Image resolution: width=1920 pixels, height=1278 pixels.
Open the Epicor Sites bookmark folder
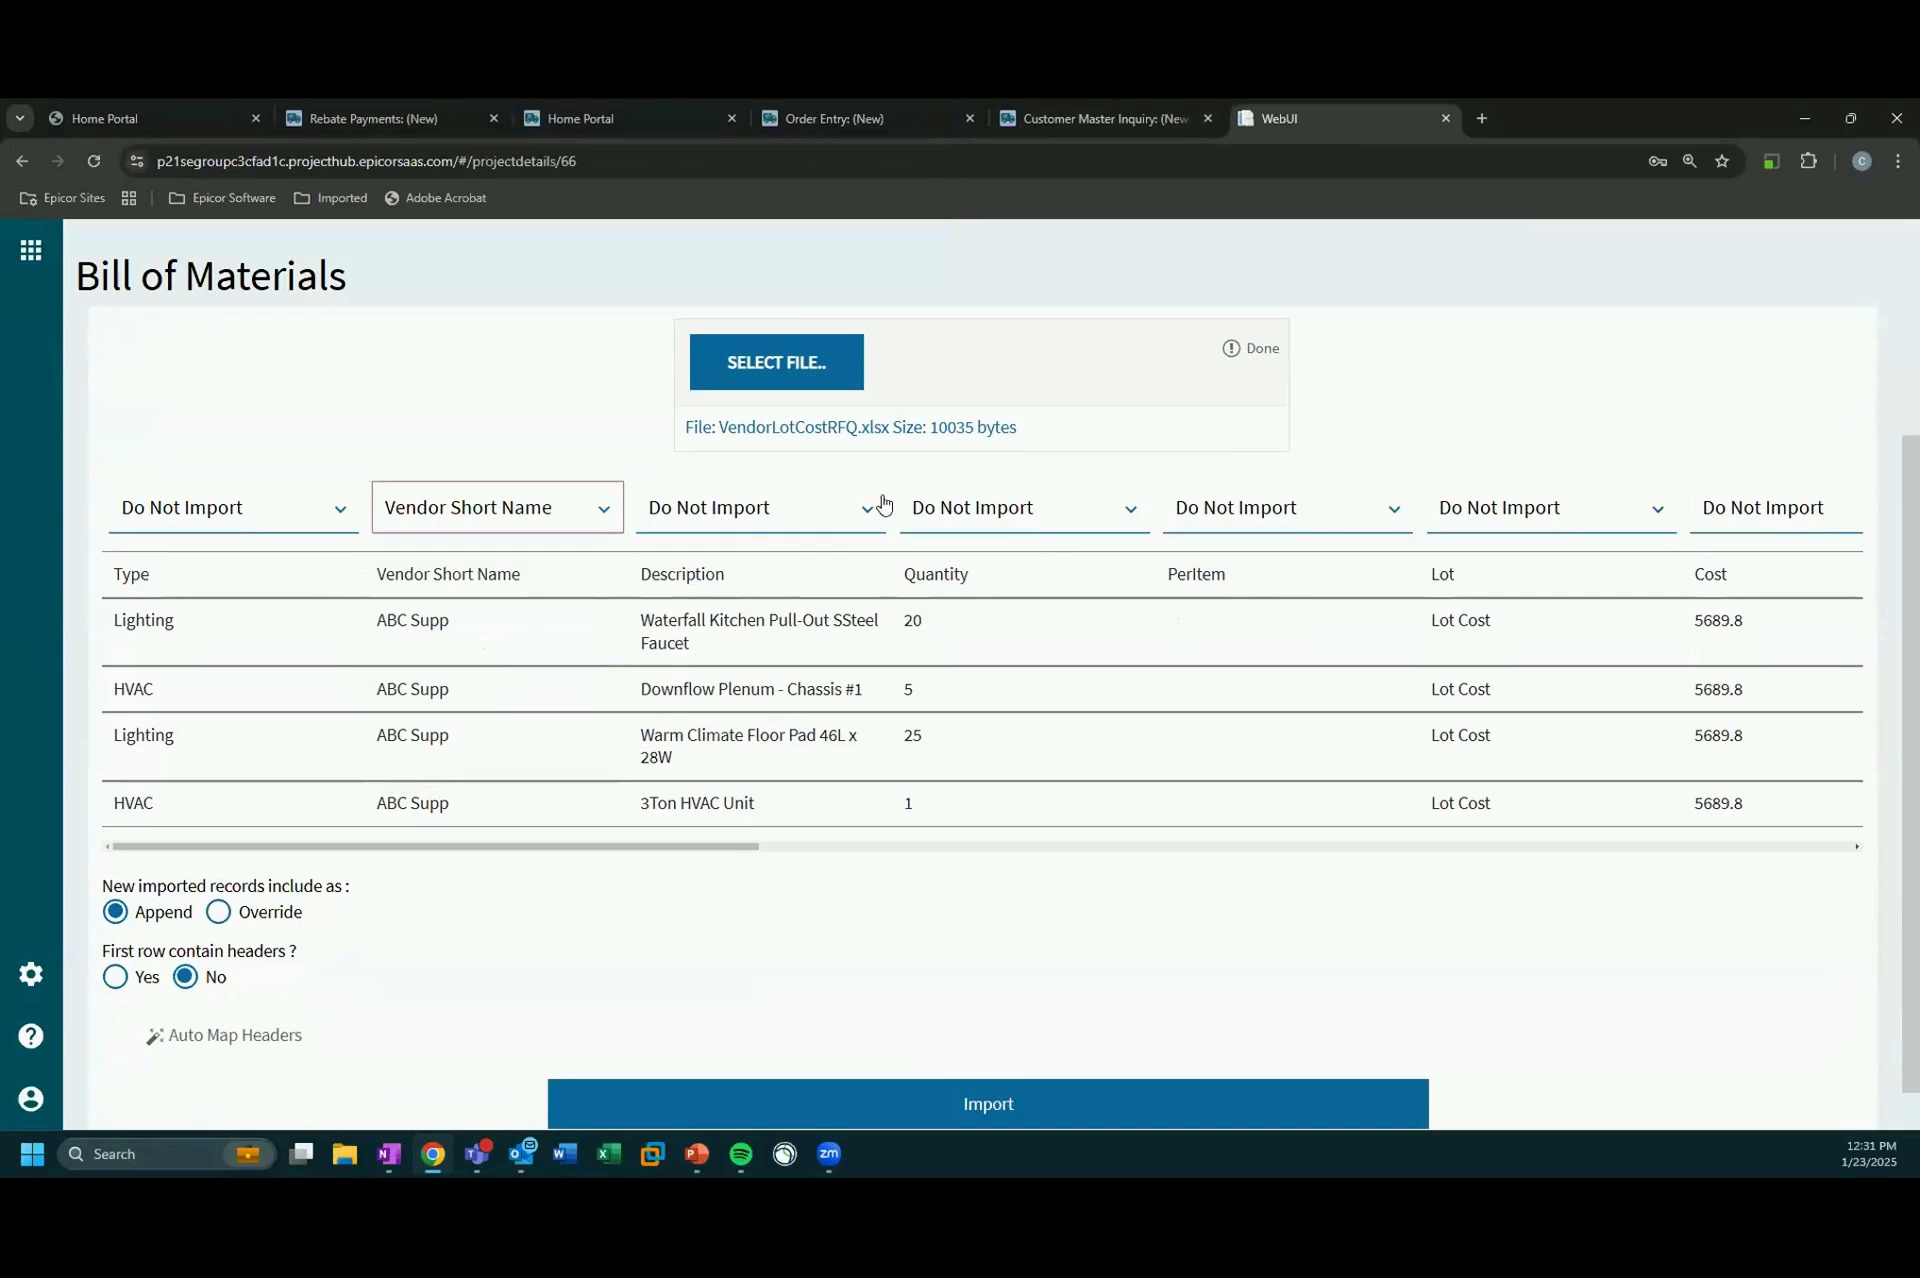[x=63, y=198]
